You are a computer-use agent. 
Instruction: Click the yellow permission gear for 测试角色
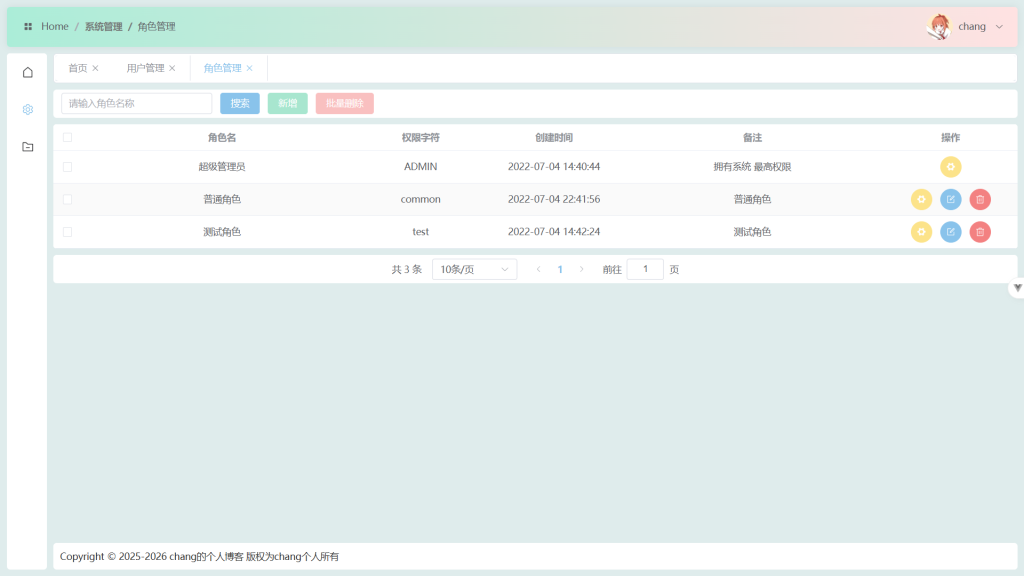(921, 232)
